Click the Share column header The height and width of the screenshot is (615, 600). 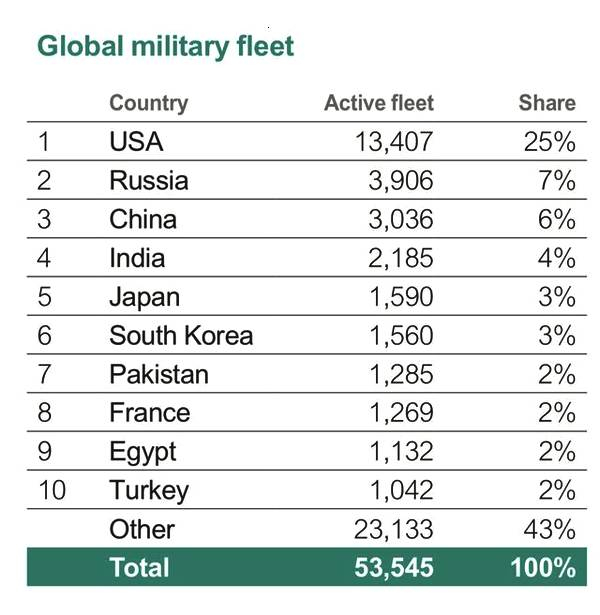tap(547, 103)
